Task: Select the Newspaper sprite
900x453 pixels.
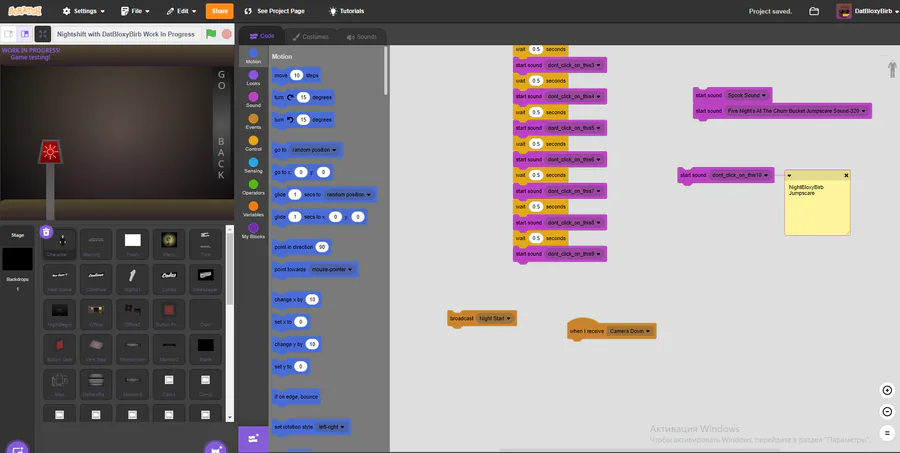Action: [x=205, y=279]
